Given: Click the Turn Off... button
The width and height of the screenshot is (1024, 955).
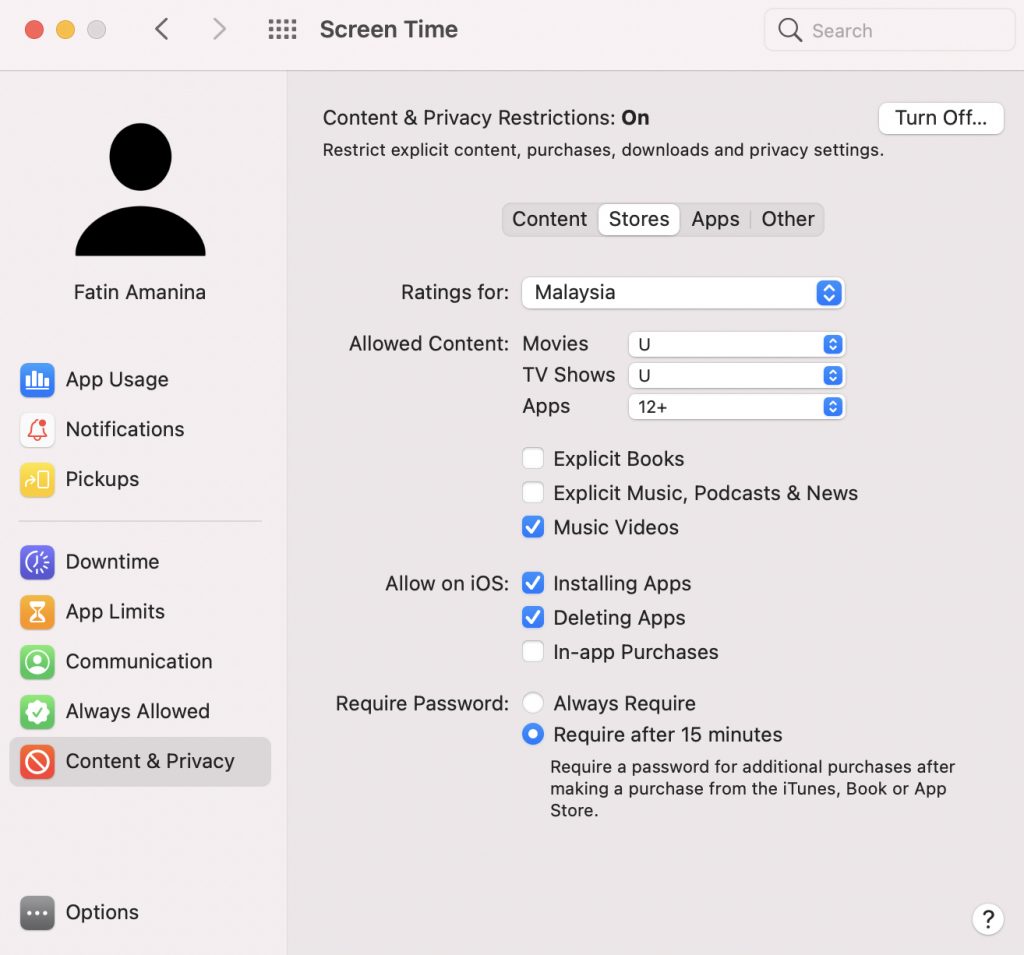Looking at the screenshot, I should pos(940,118).
